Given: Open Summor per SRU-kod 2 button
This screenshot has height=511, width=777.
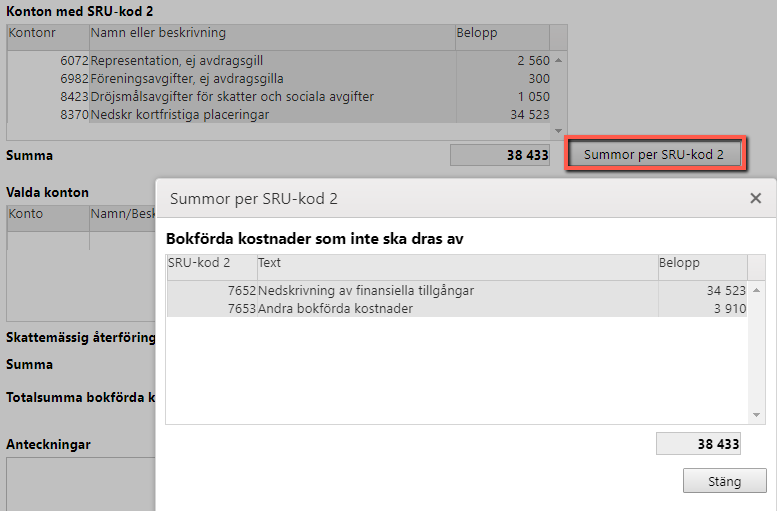Looking at the screenshot, I should pos(654,154).
